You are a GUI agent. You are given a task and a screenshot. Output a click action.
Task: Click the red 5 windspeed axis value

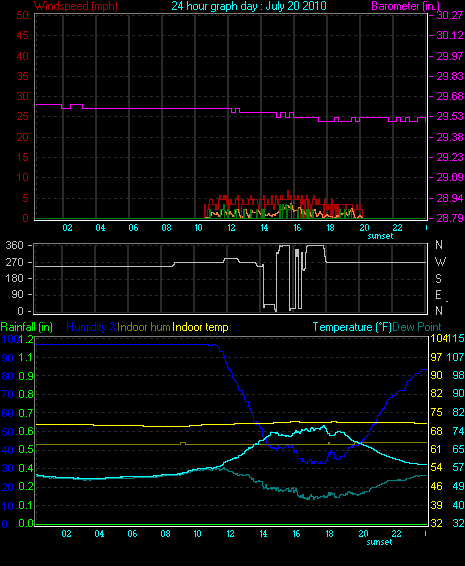coord(25,198)
